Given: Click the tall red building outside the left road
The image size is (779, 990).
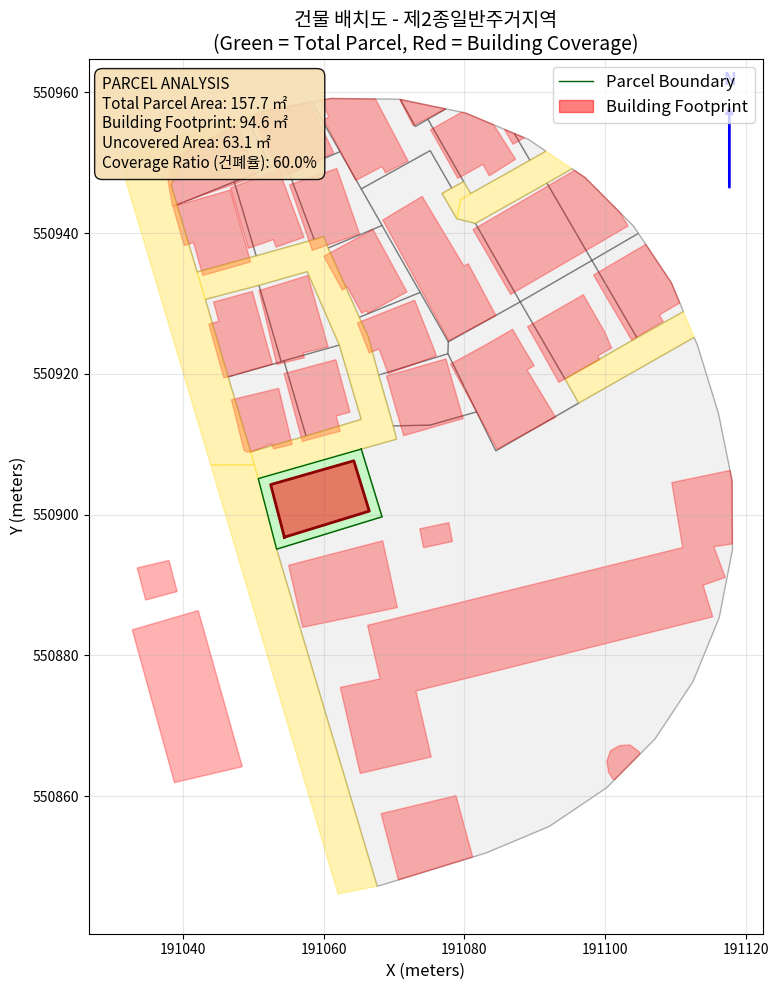Looking at the screenshot, I should pyautogui.click(x=187, y=696).
